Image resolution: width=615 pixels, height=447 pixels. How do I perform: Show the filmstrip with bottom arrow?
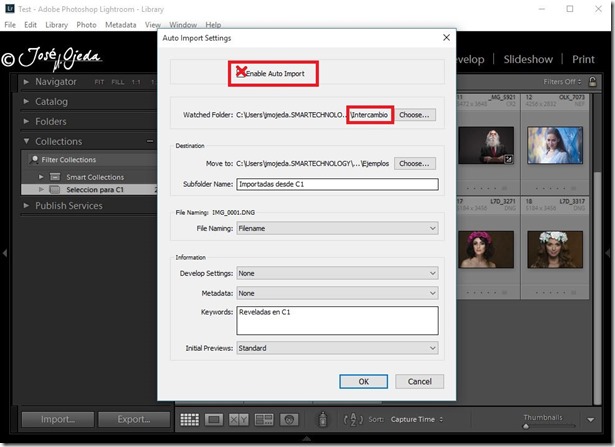[307, 438]
